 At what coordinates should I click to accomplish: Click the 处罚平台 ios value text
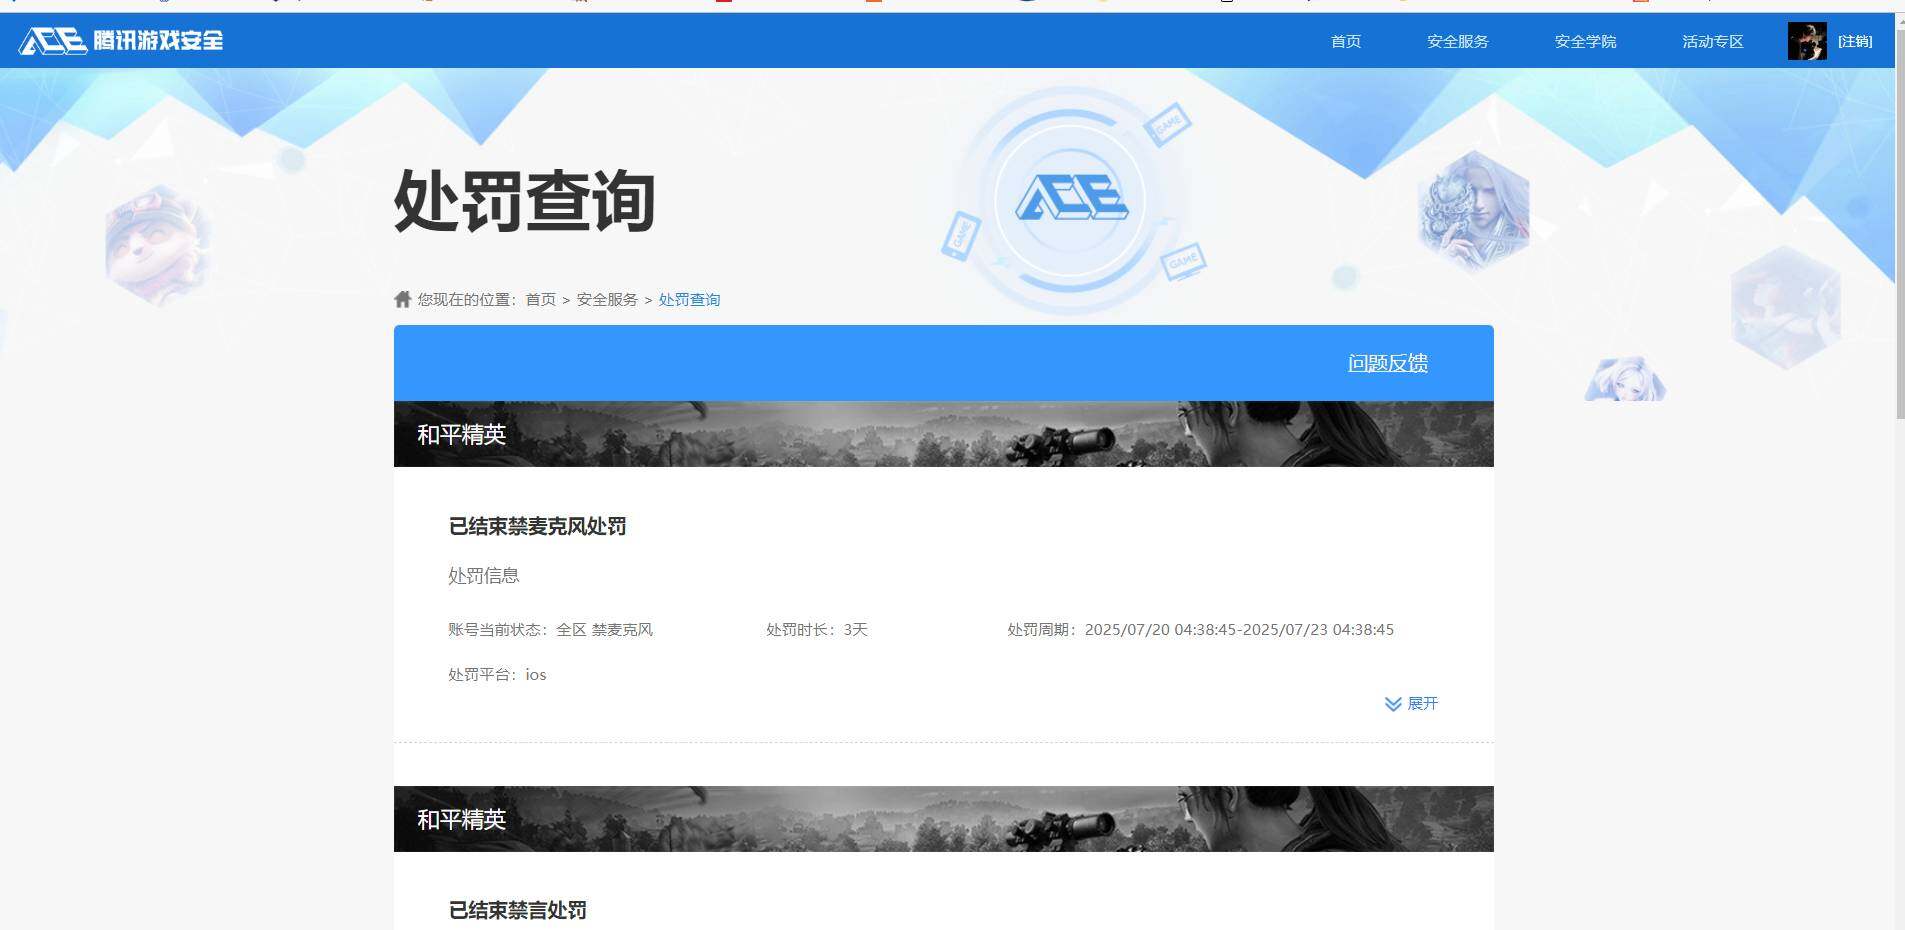(x=536, y=675)
